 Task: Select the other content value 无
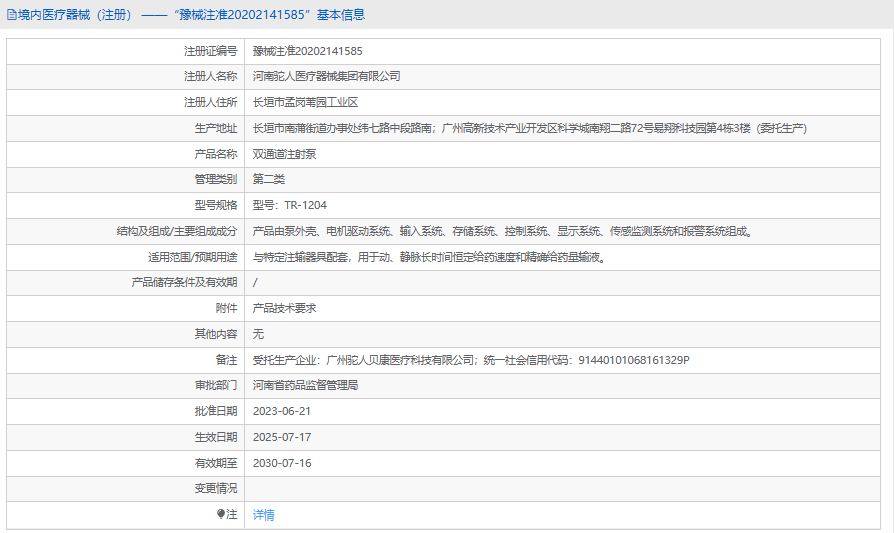pyautogui.click(x=258, y=334)
